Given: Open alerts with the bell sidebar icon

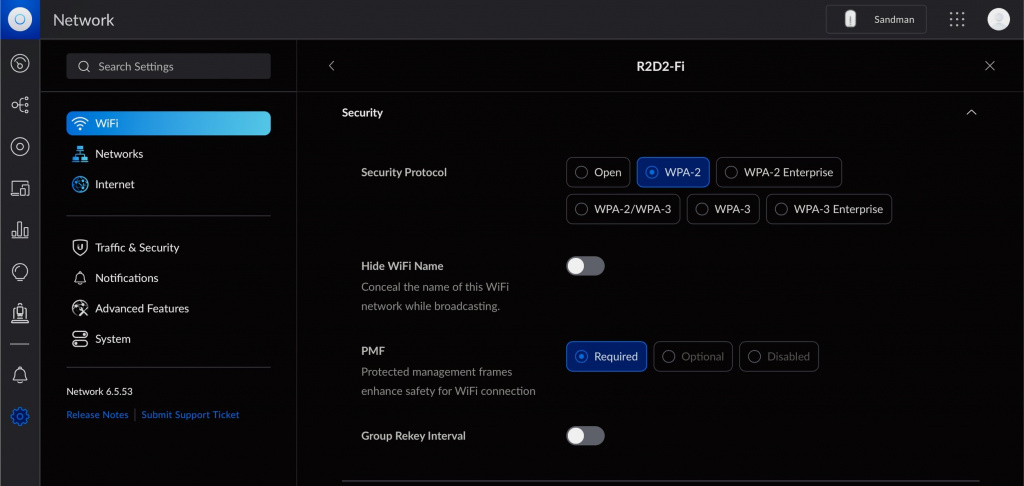Looking at the screenshot, I should pos(20,375).
